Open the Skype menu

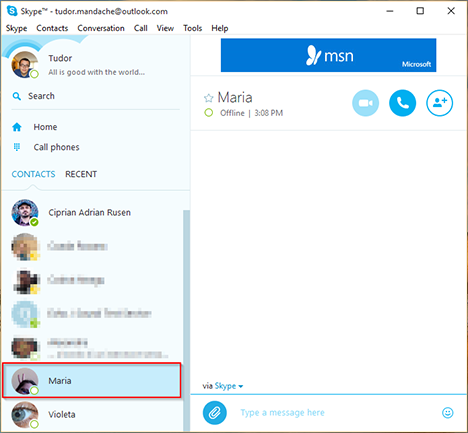click(x=16, y=28)
